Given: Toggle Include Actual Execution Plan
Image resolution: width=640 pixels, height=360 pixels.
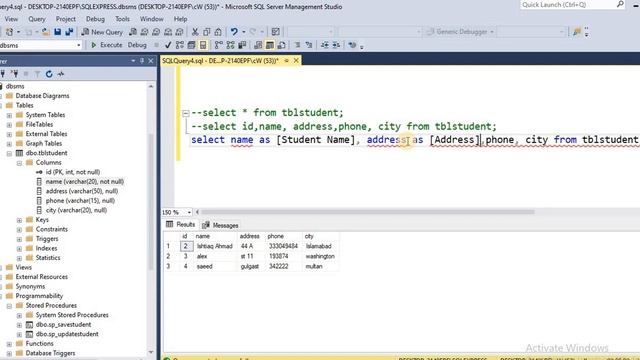Looking at the screenshot, I should [219, 45].
